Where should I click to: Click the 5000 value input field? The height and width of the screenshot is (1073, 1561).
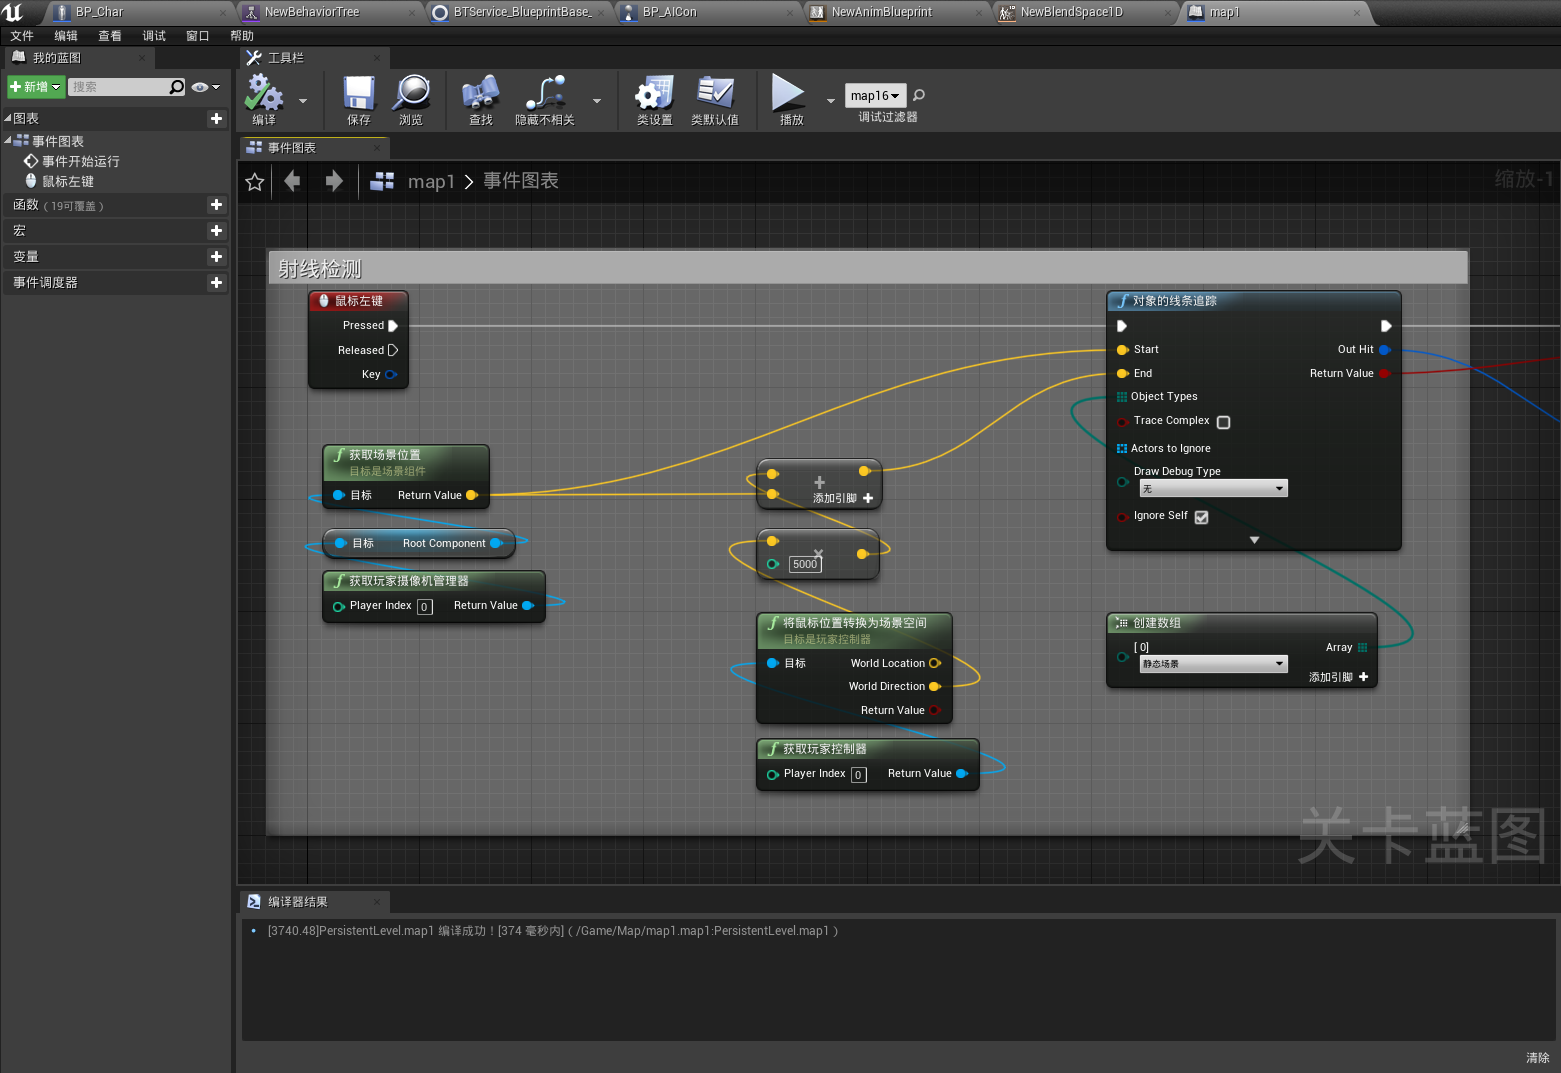[805, 564]
